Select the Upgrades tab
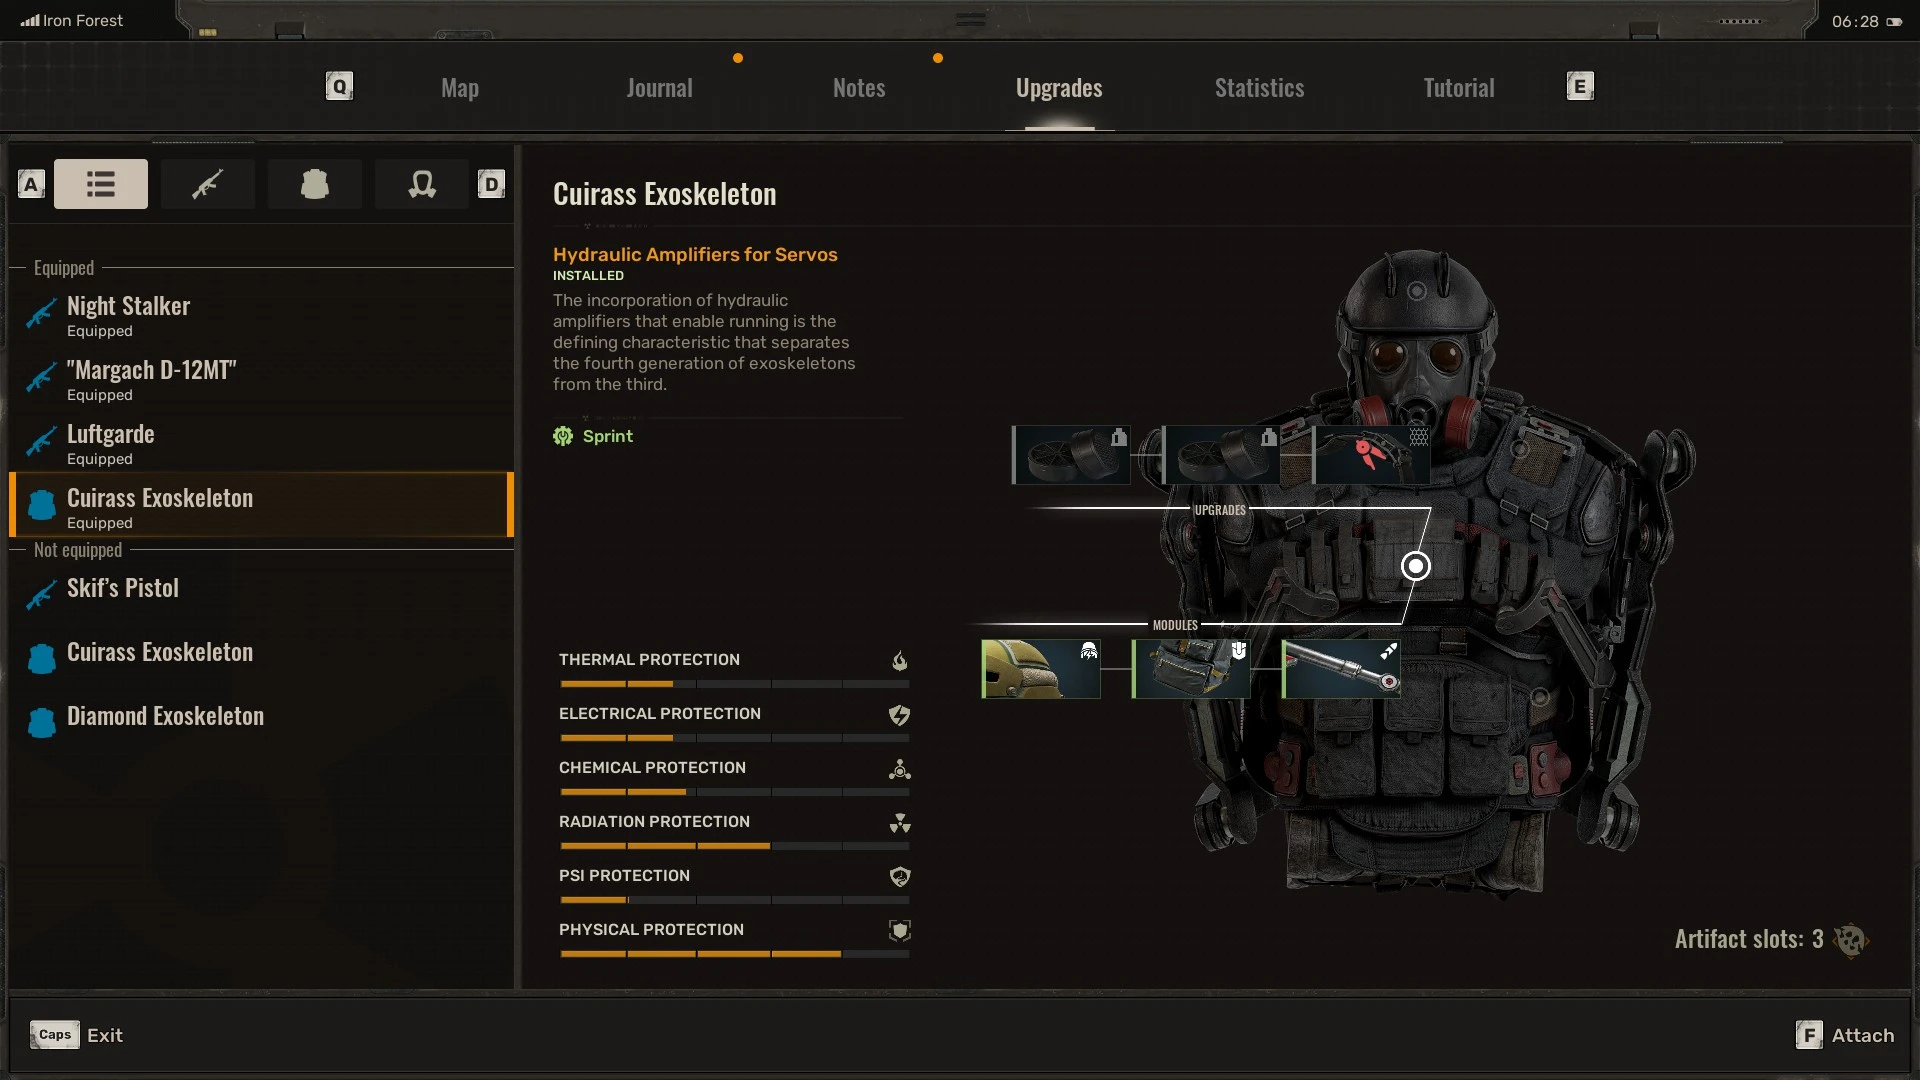Viewport: 1920px width, 1080px height. 1059,88
